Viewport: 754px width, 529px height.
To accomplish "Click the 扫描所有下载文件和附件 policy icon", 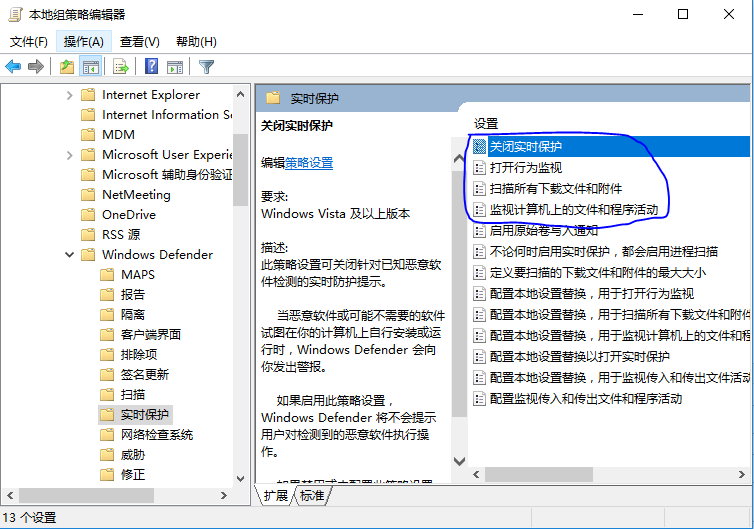I will [x=479, y=189].
